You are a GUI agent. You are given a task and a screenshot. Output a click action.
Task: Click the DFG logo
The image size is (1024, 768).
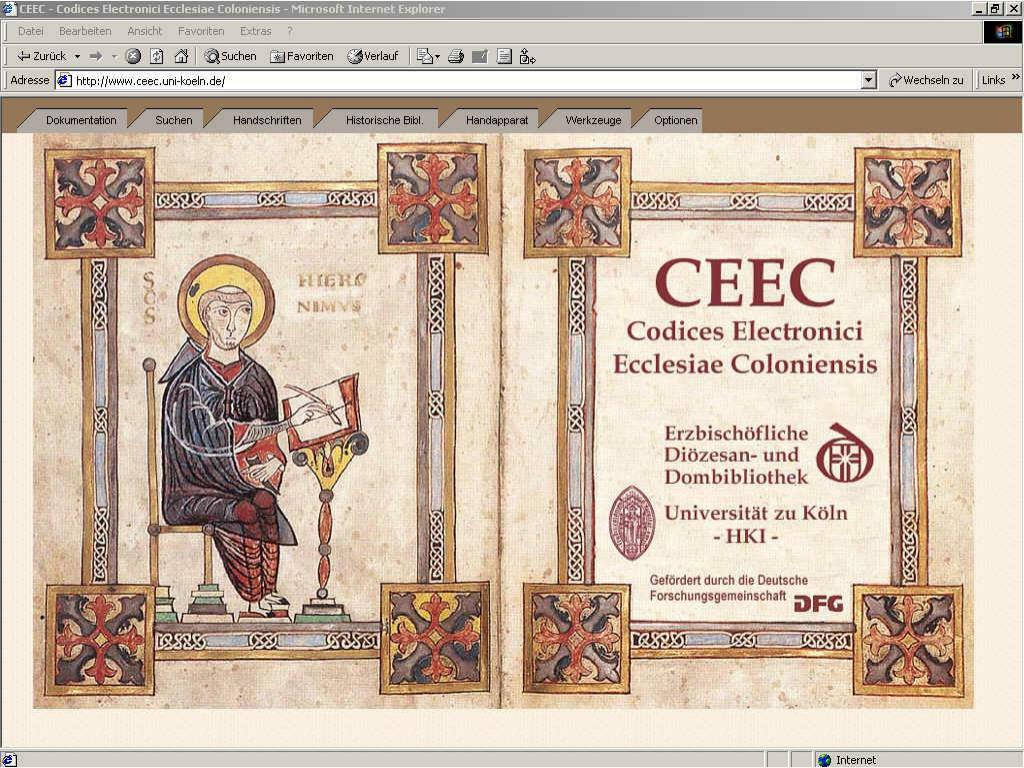click(x=818, y=603)
